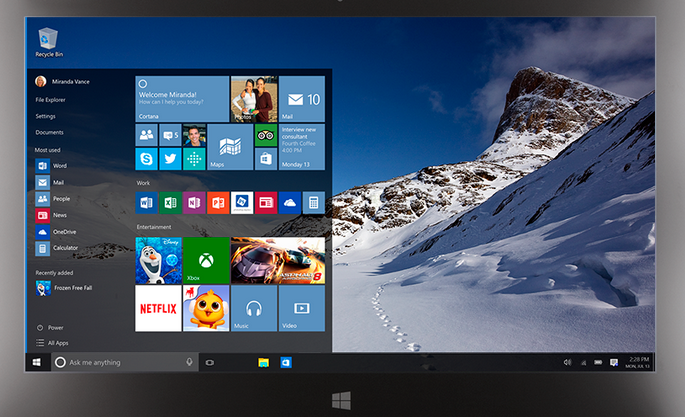Screen dimensions: 685x417
Task: Open the volume control in tray
Action: (x=567, y=362)
